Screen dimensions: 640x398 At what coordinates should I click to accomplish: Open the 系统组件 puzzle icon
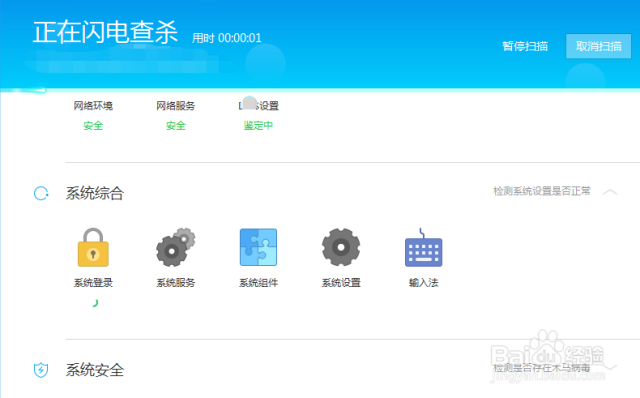(258, 247)
